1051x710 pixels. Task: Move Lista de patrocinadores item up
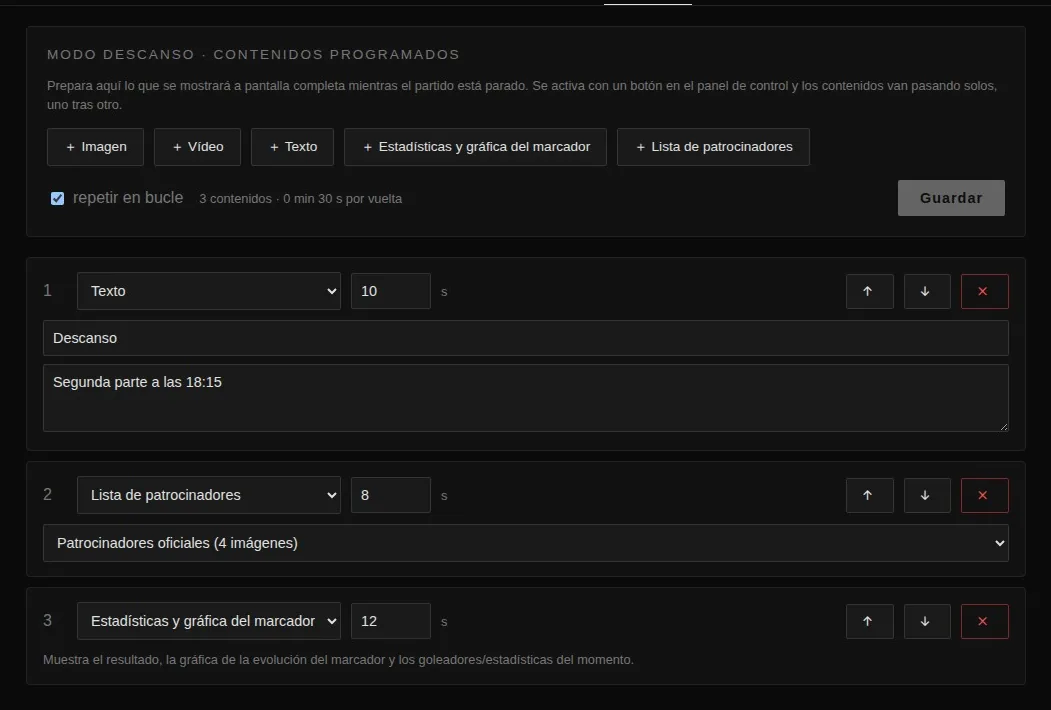point(869,495)
